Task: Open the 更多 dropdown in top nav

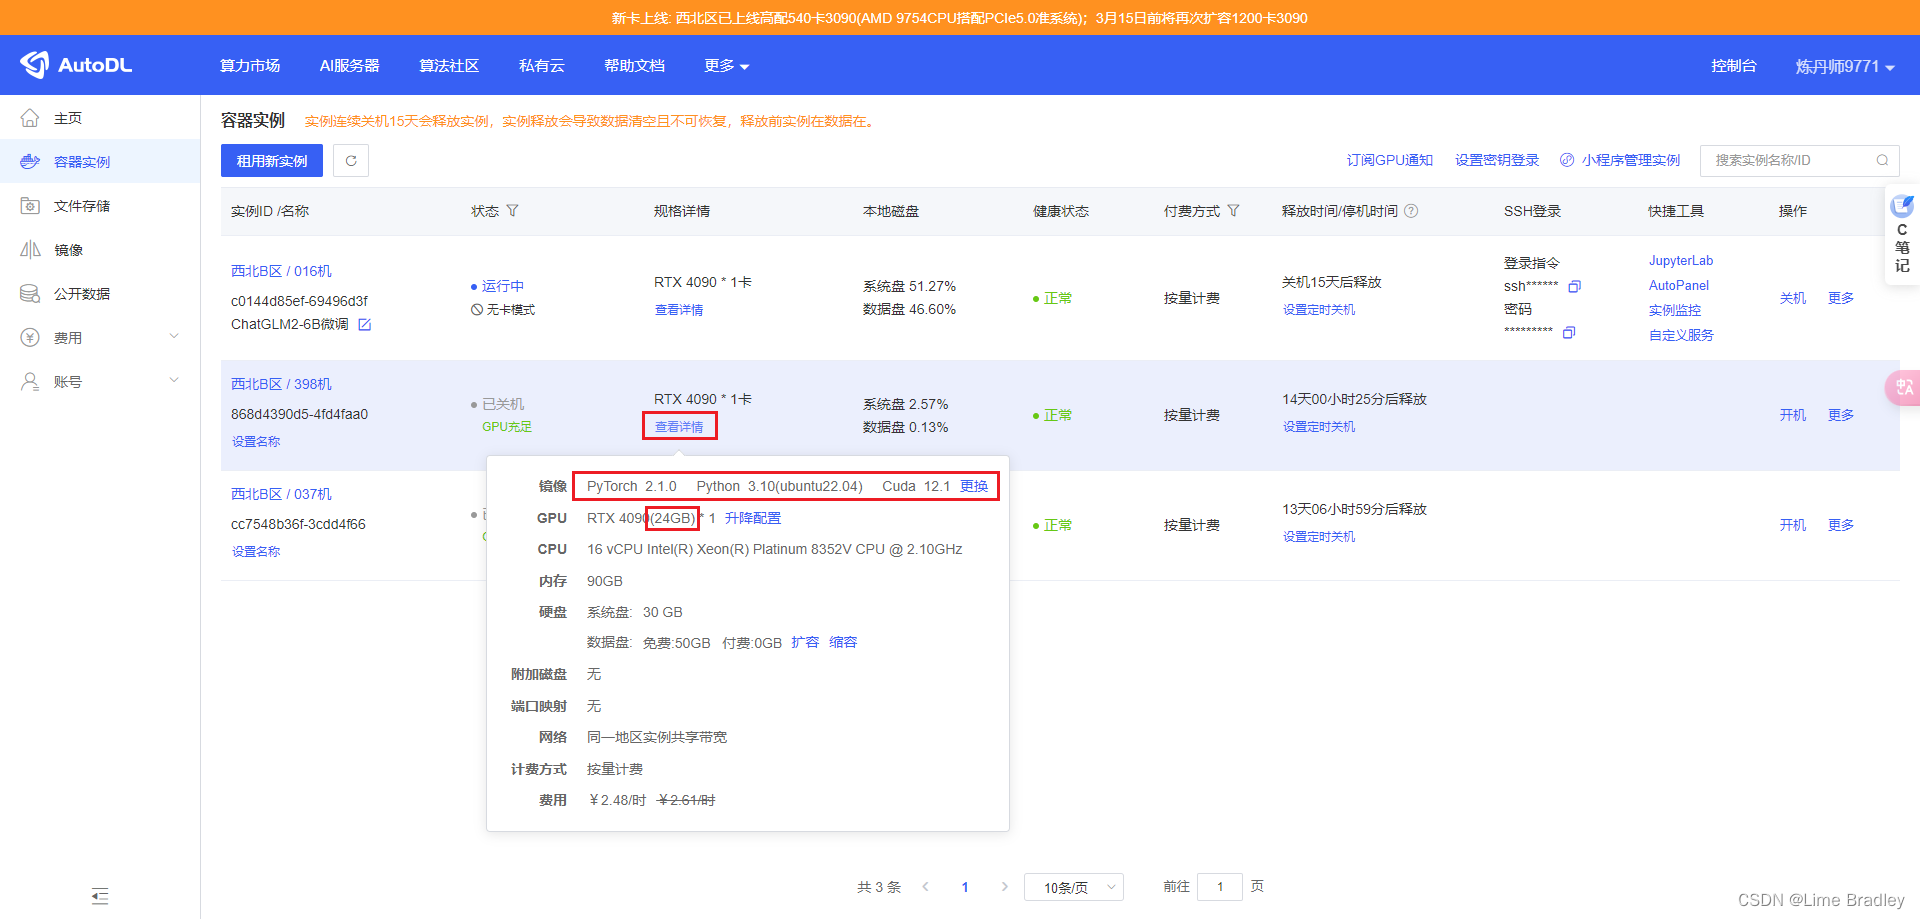Action: [x=726, y=66]
